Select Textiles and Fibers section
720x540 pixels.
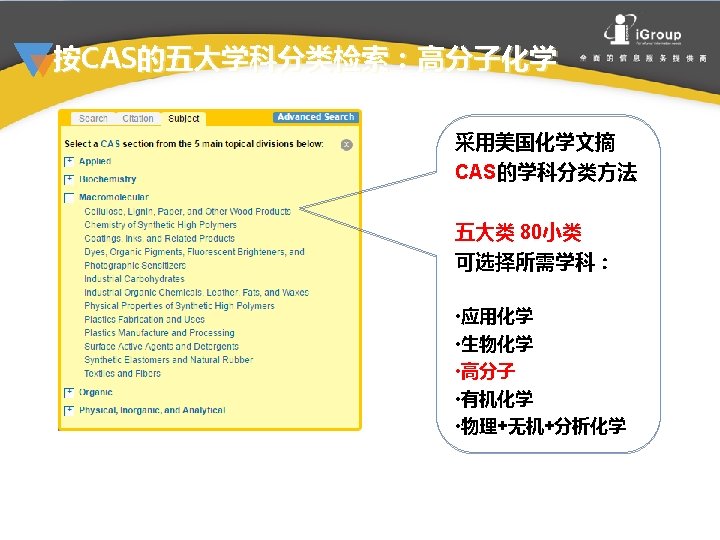[x=122, y=373]
